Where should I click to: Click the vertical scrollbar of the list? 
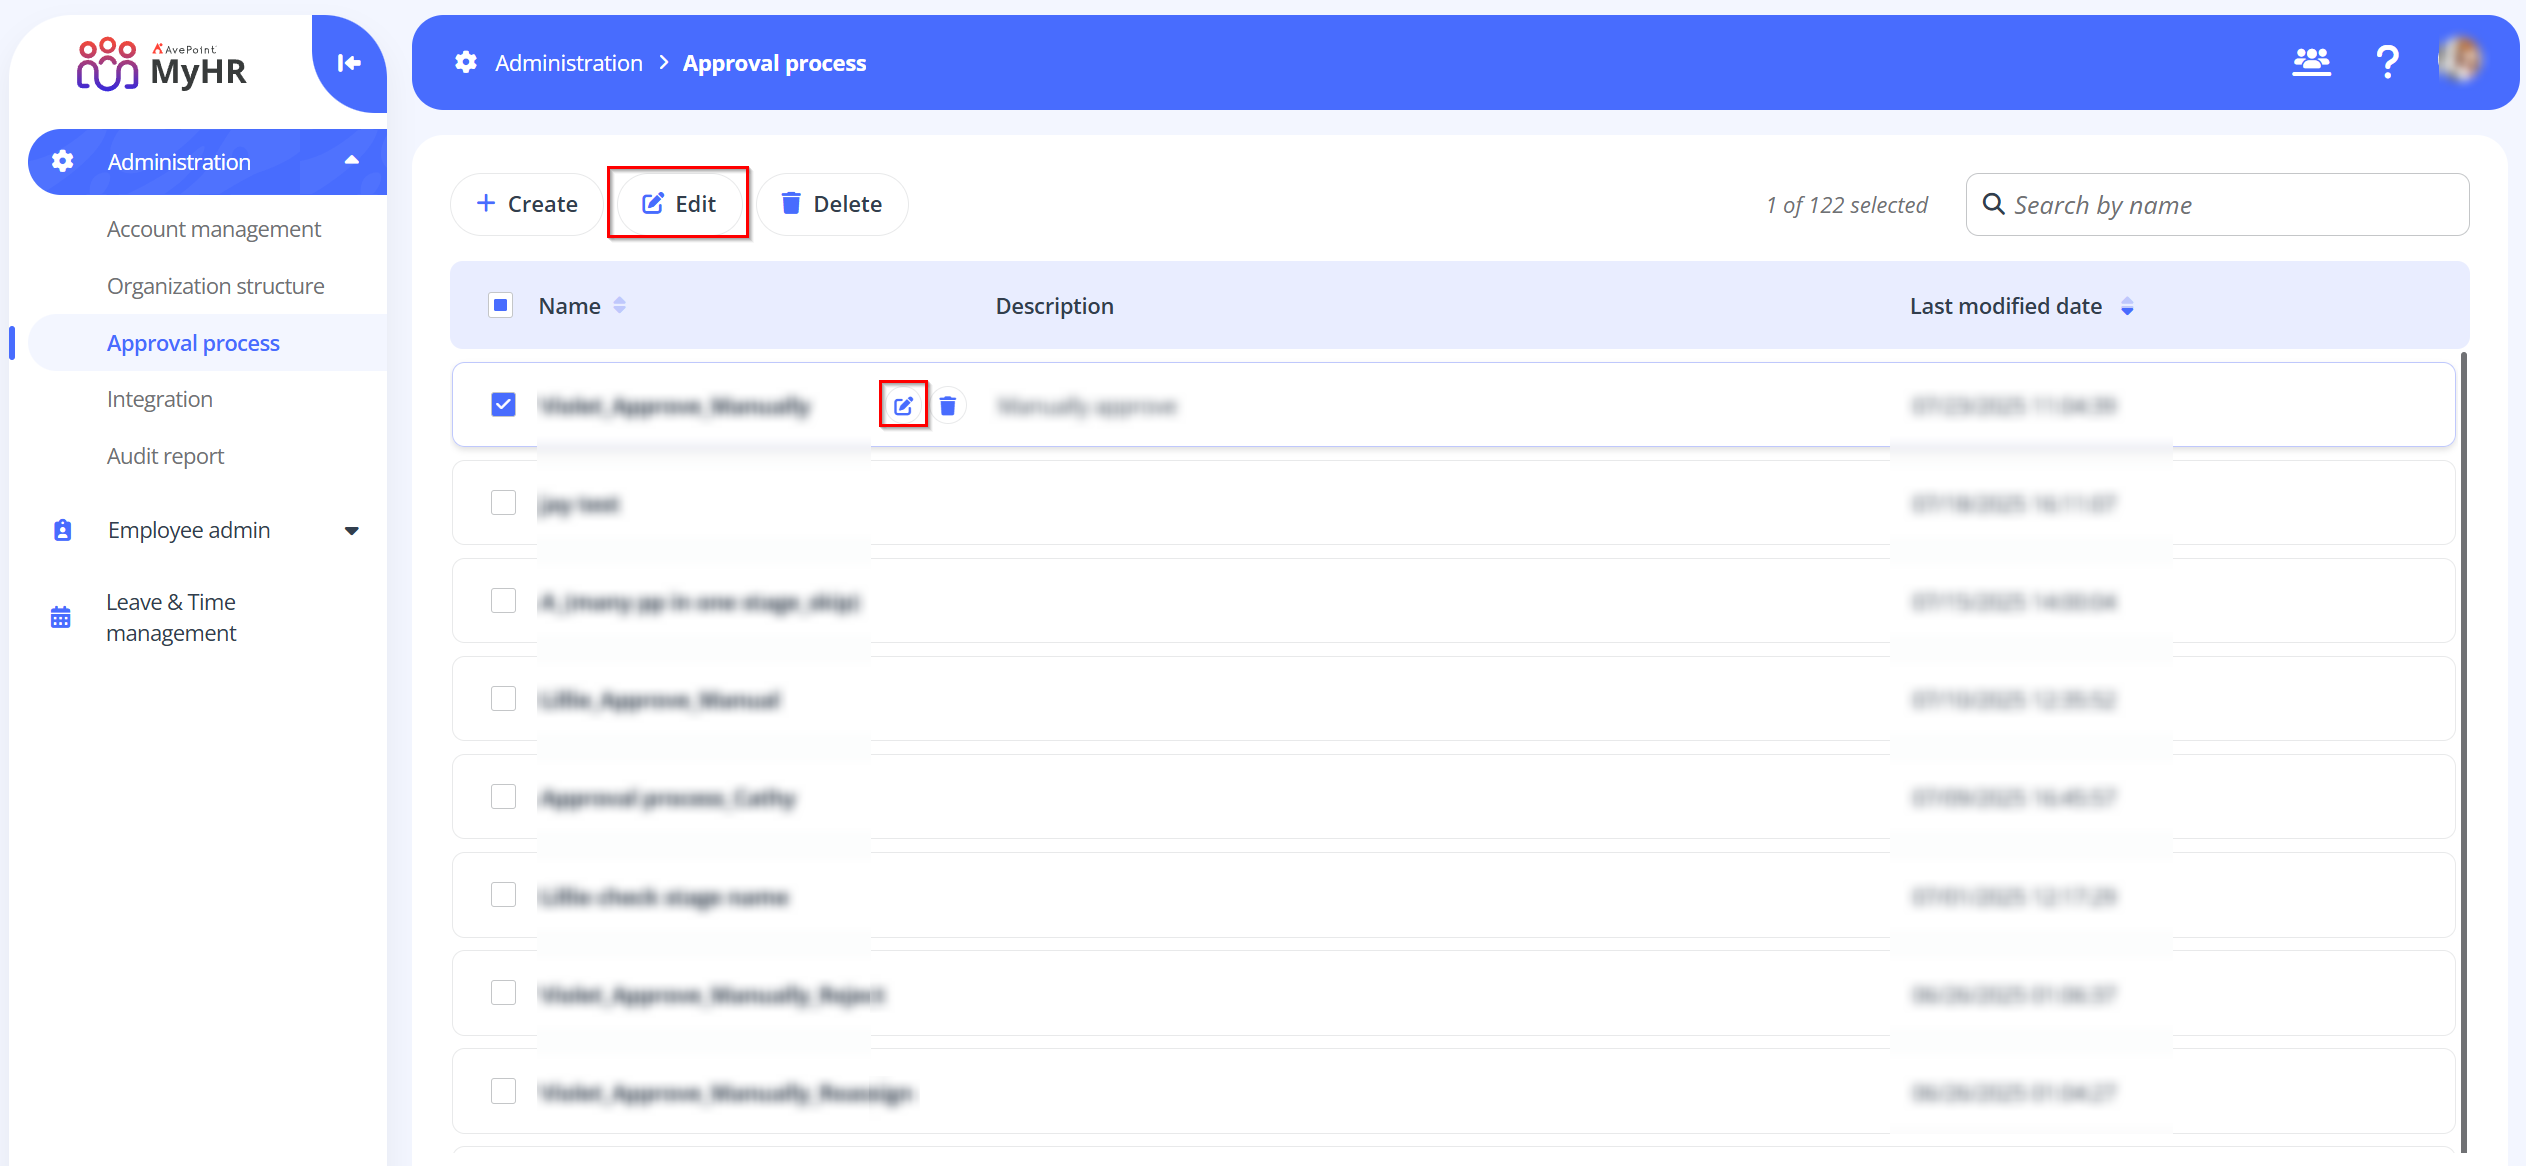tap(2463, 750)
